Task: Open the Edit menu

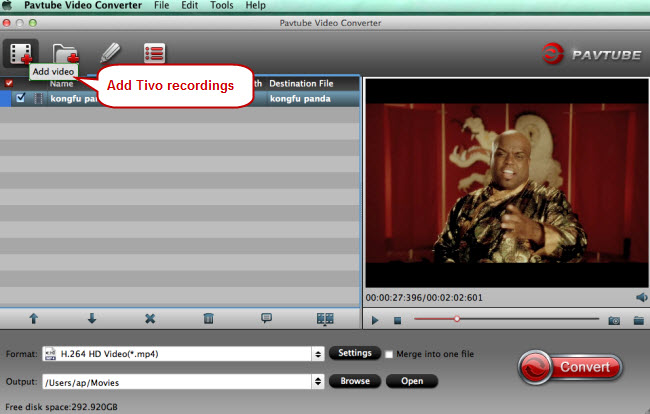Action: tap(189, 5)
